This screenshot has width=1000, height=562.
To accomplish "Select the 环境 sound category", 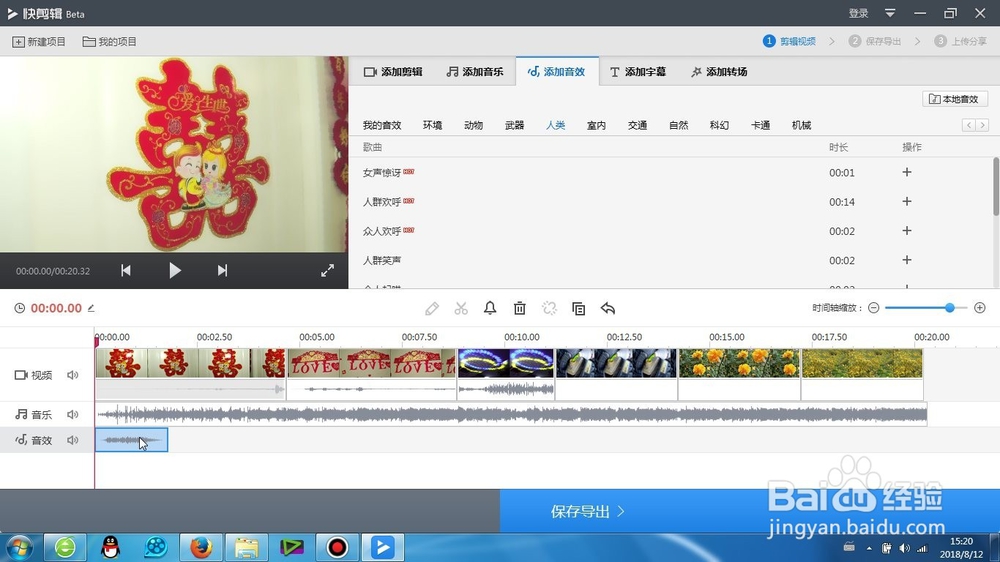I will tap(432, 125).
